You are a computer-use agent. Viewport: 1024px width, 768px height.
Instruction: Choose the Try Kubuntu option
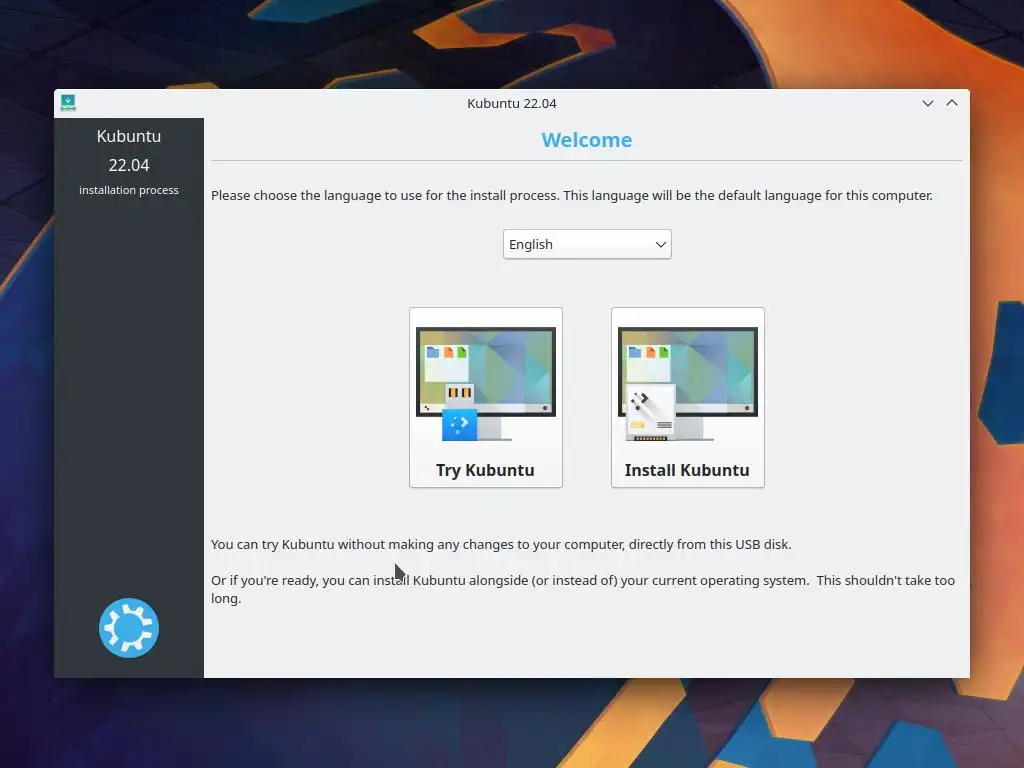[x=486, y=397]
